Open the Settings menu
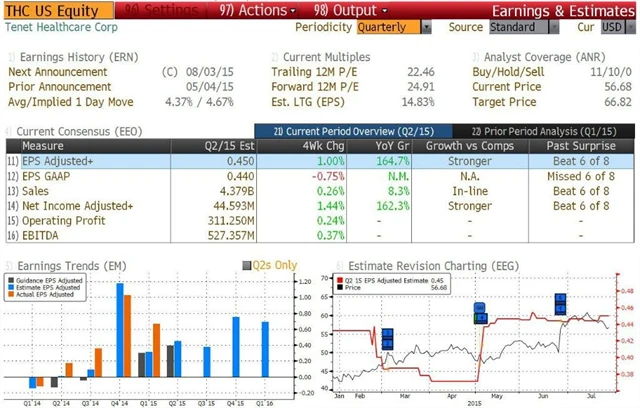Image resolution: width=640 pixels, height=408 pixels. click(x=164, y=10)
